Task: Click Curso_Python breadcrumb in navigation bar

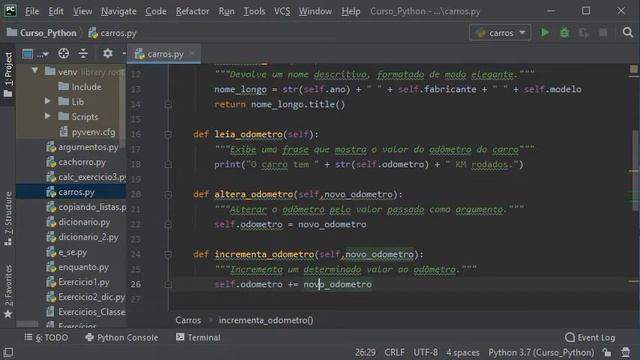Action: (42, 33)
